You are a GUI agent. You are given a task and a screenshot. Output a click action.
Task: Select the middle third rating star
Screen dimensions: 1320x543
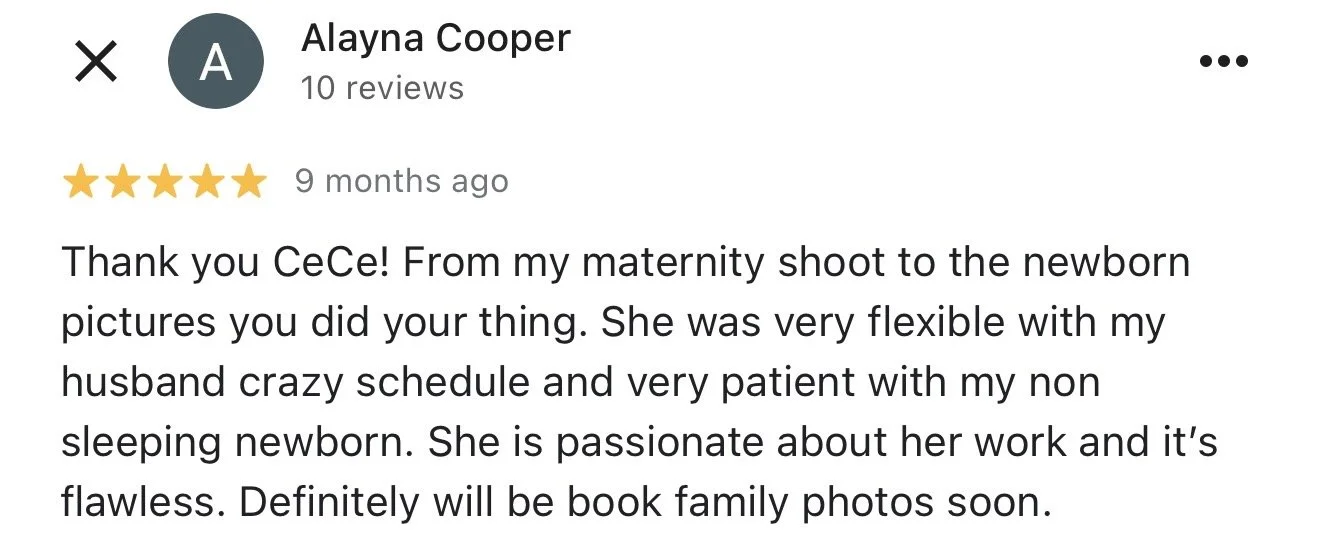pyautogui.click(x=165, y=182)
